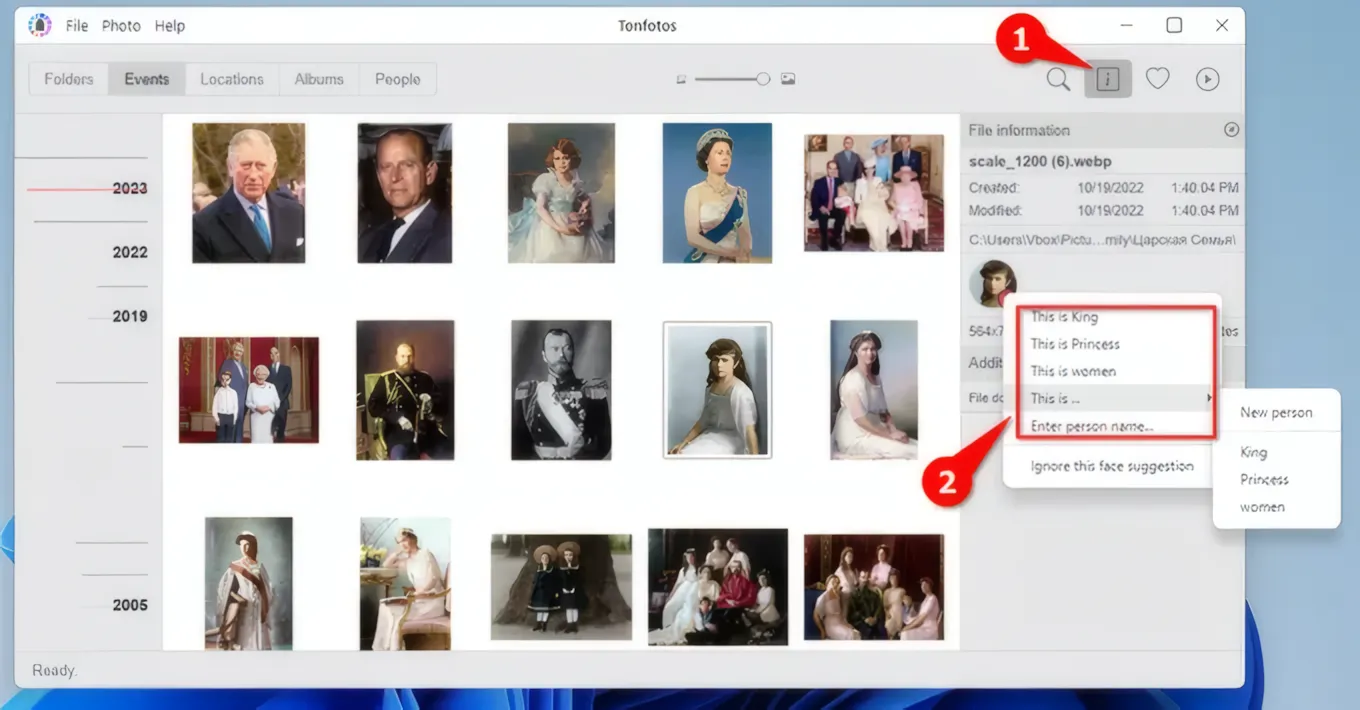Click the small thumbnail-size icon beside the slider
The image size is (1360, 710).
[682, 78]
